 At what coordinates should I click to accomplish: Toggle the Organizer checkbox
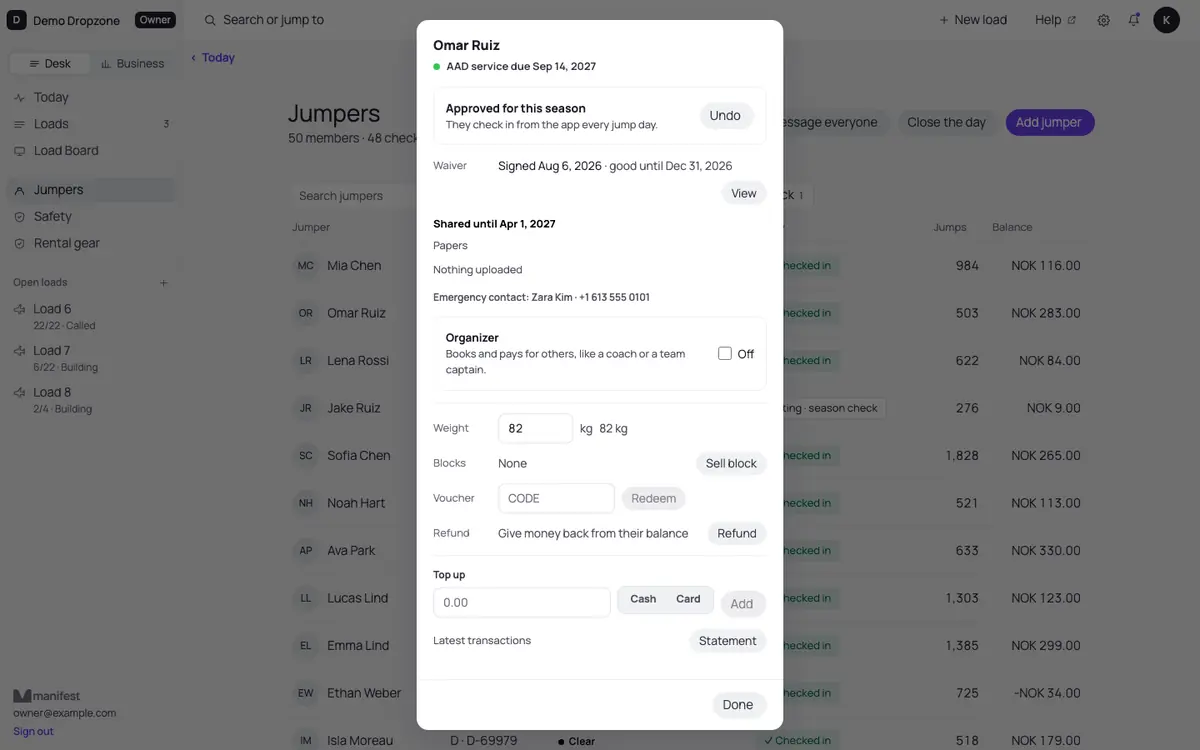click(725, 353)
